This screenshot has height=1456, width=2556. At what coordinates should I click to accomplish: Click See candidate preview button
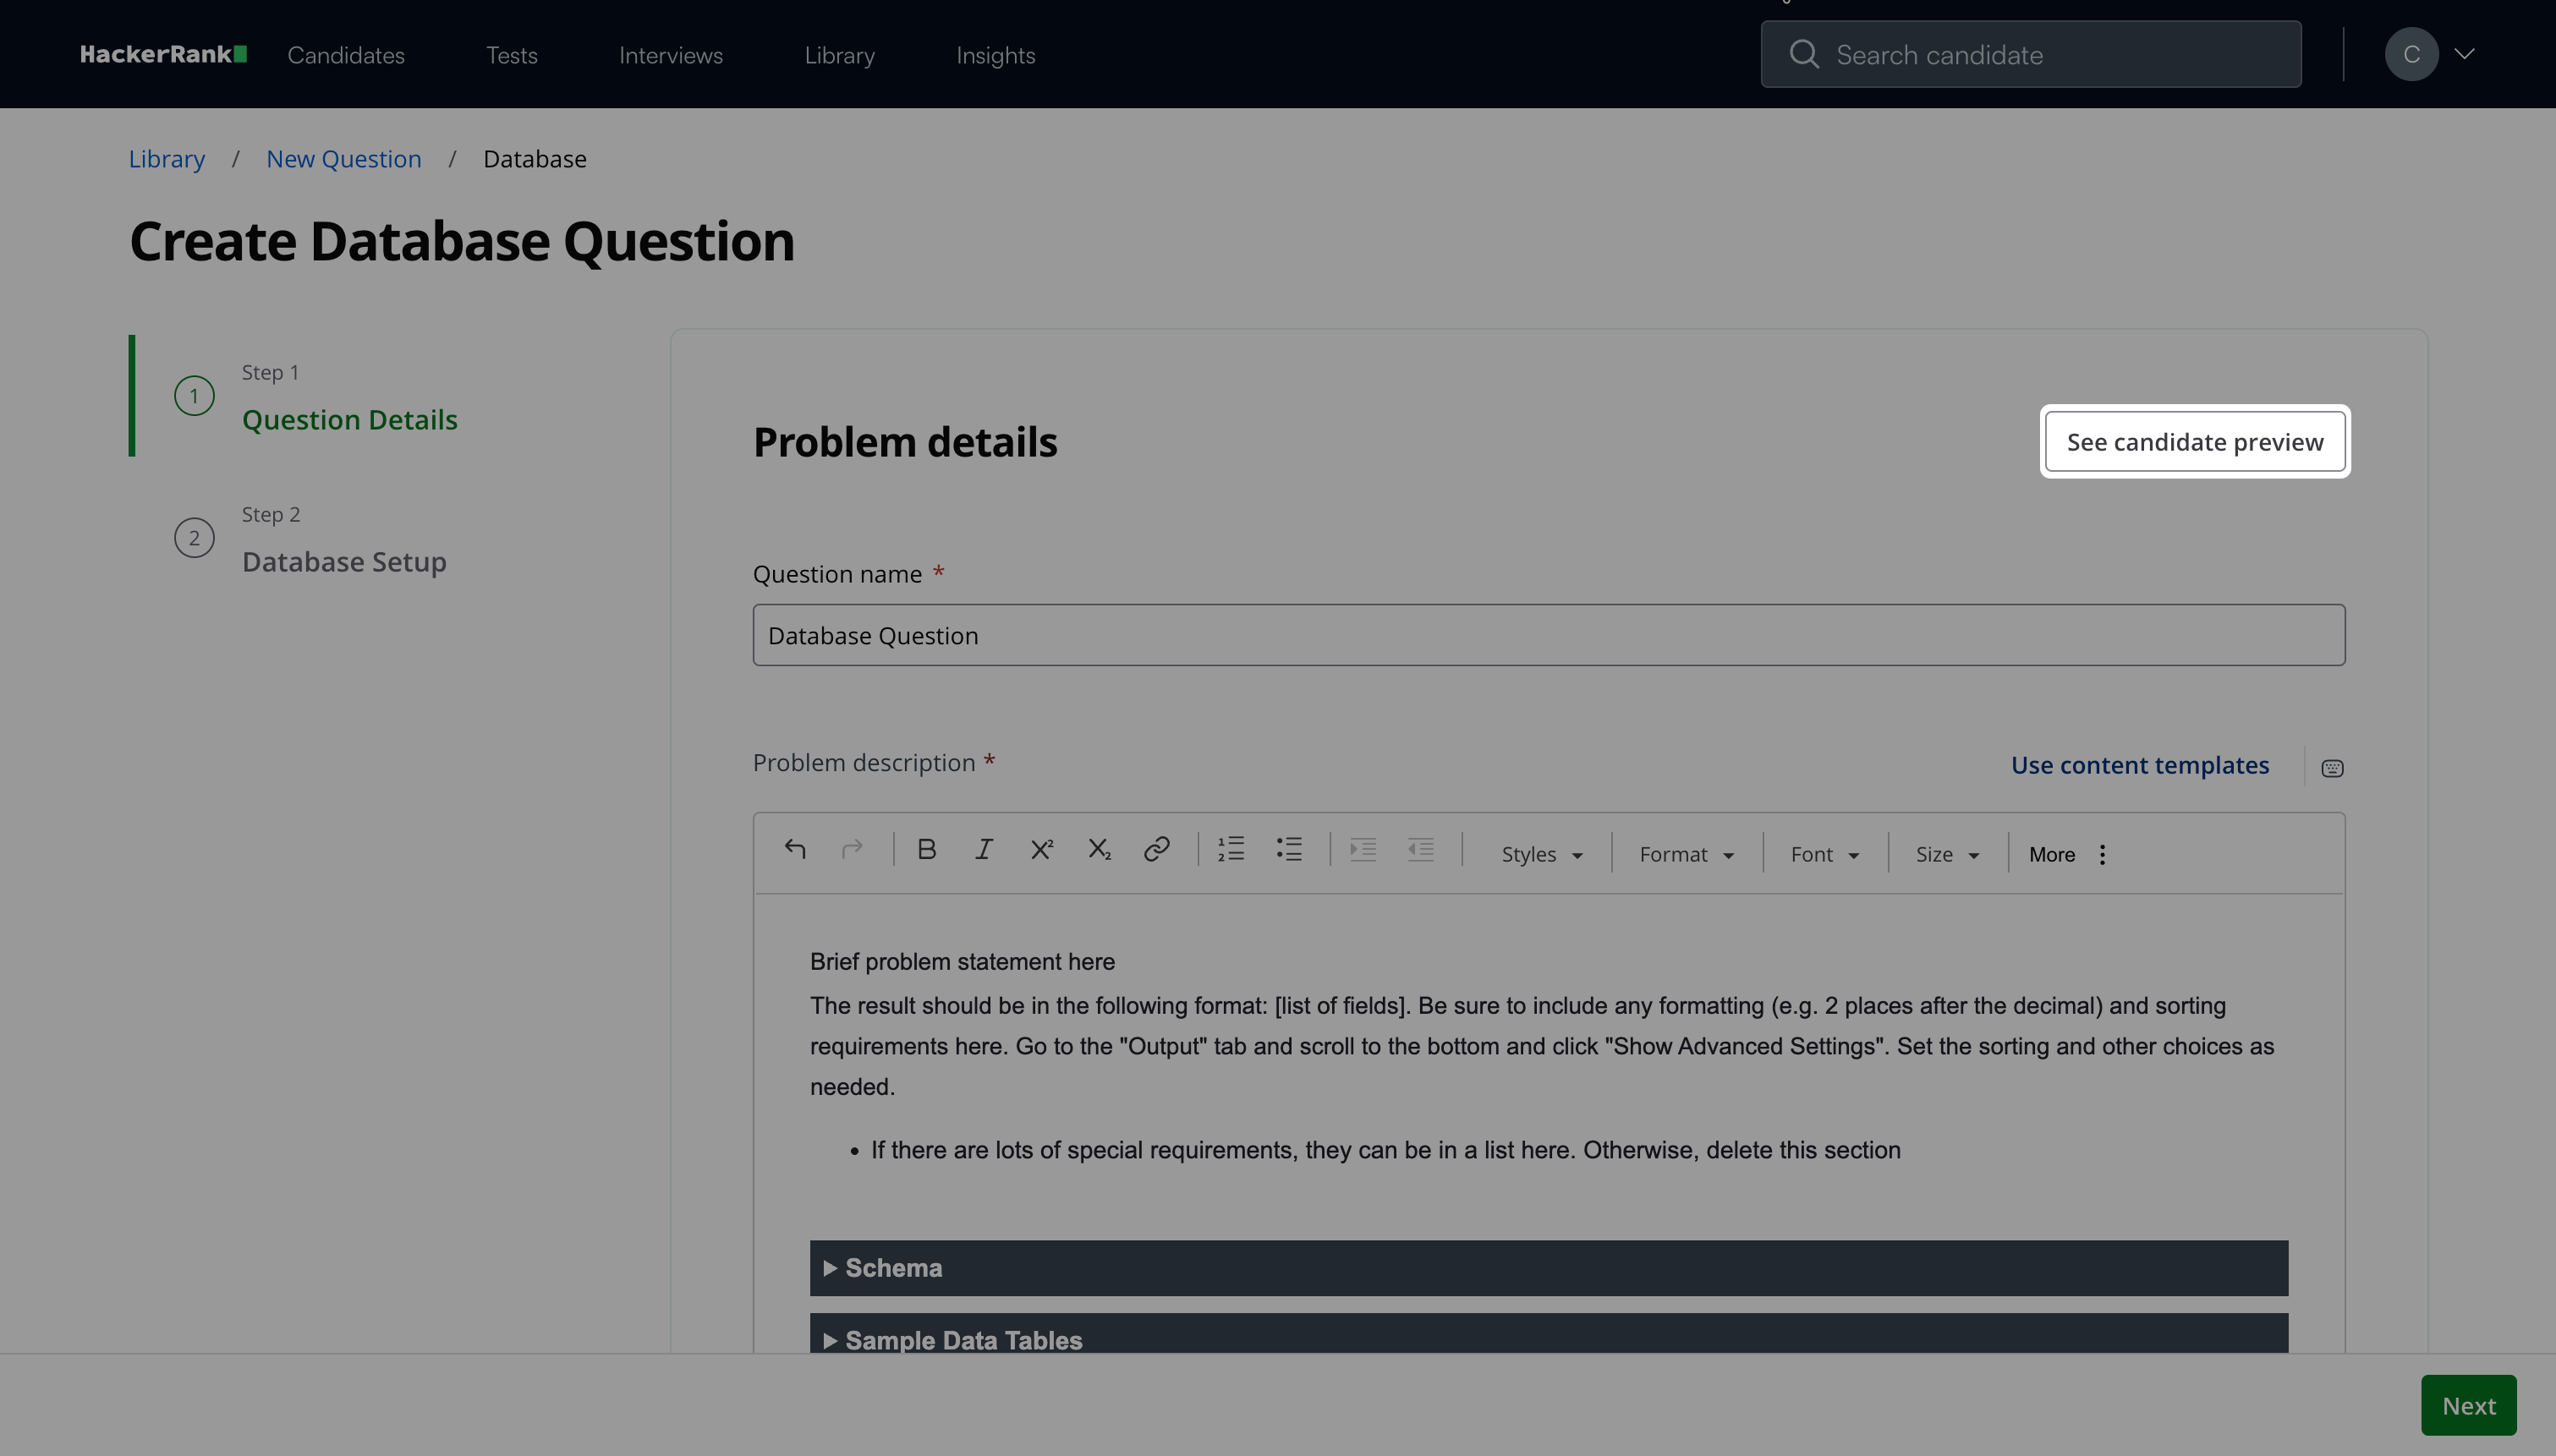click(2194, 441)
